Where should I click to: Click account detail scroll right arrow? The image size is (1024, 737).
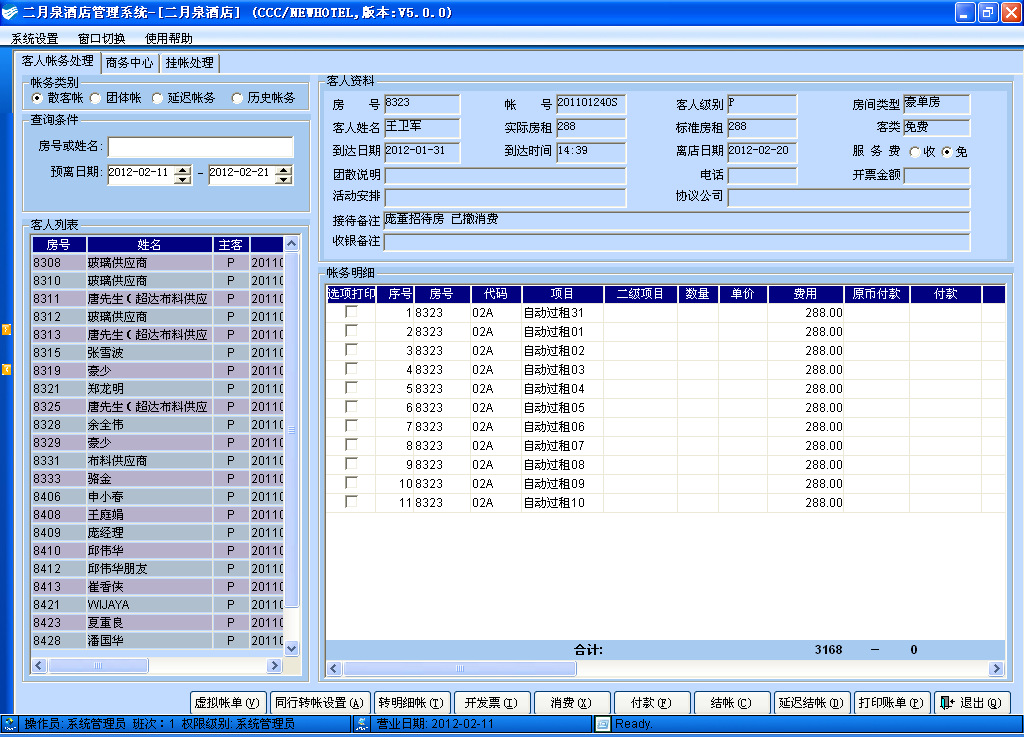pos(997,668)
